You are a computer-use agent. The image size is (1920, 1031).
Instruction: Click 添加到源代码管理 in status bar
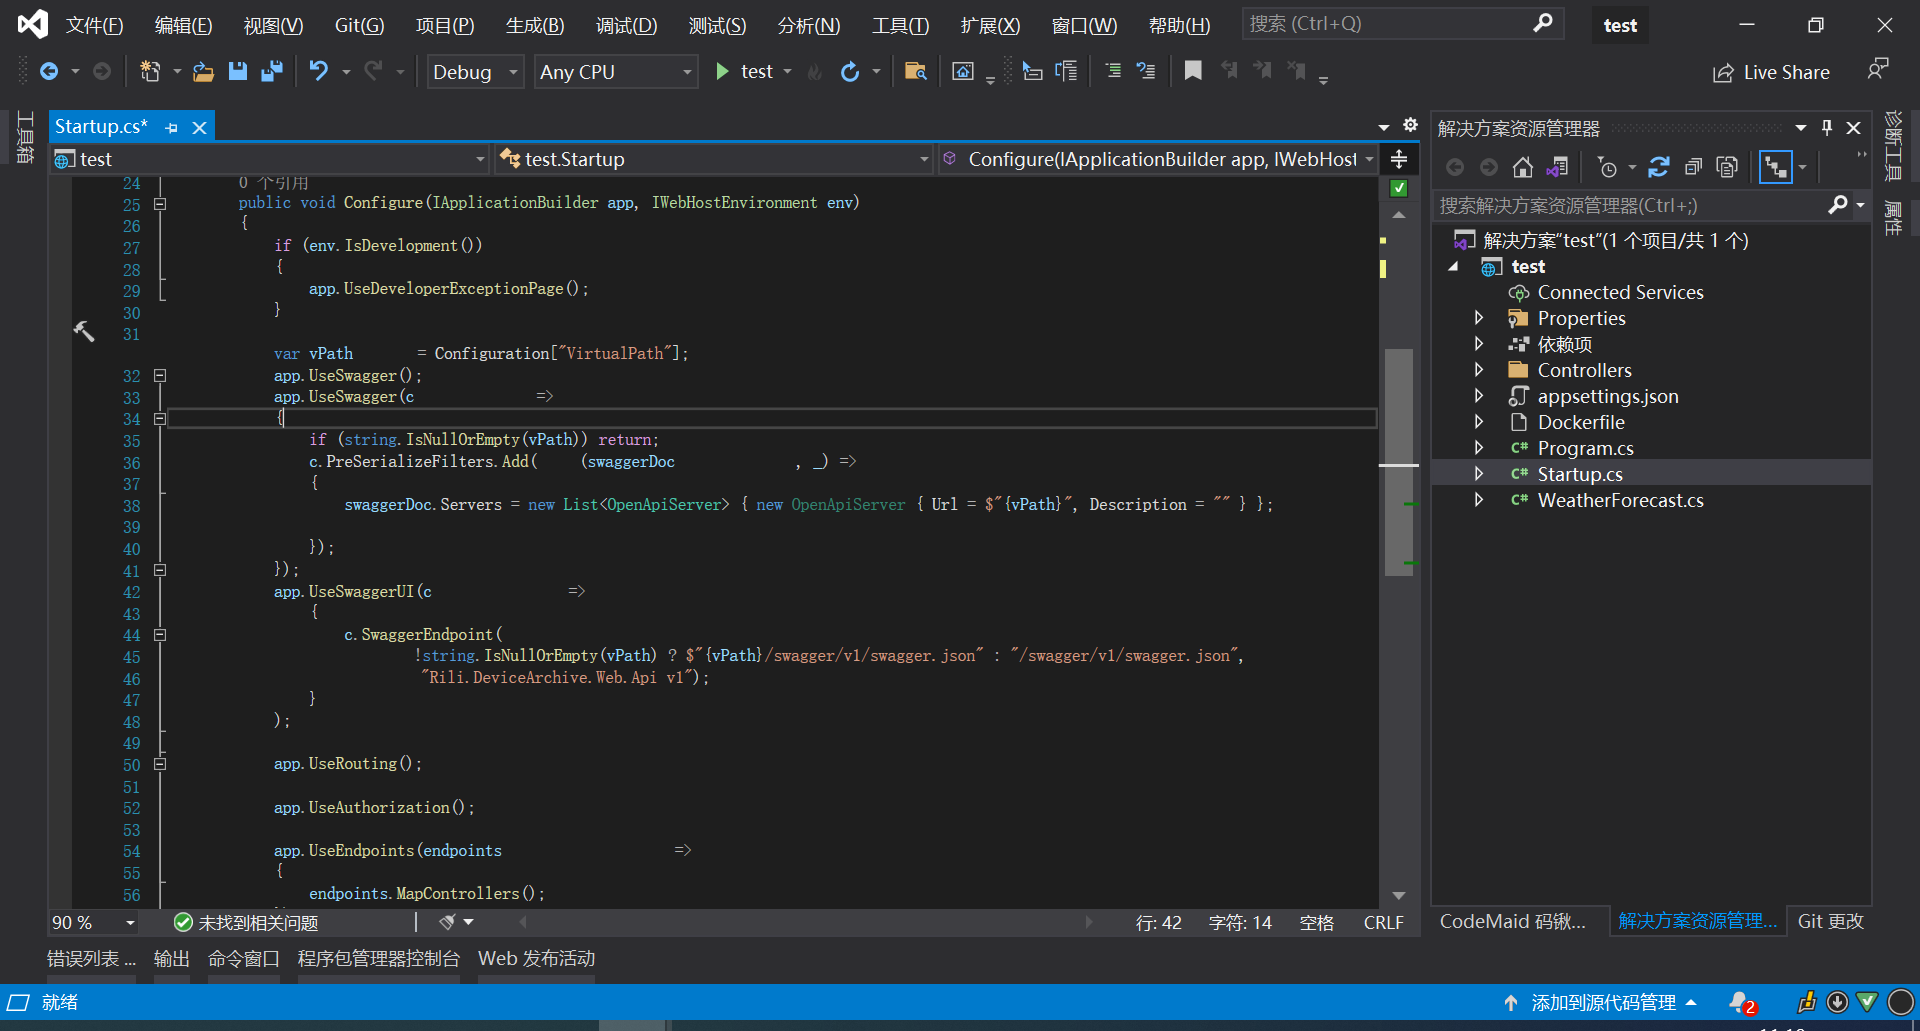pyautogui.click(x=1602, y=1002)
